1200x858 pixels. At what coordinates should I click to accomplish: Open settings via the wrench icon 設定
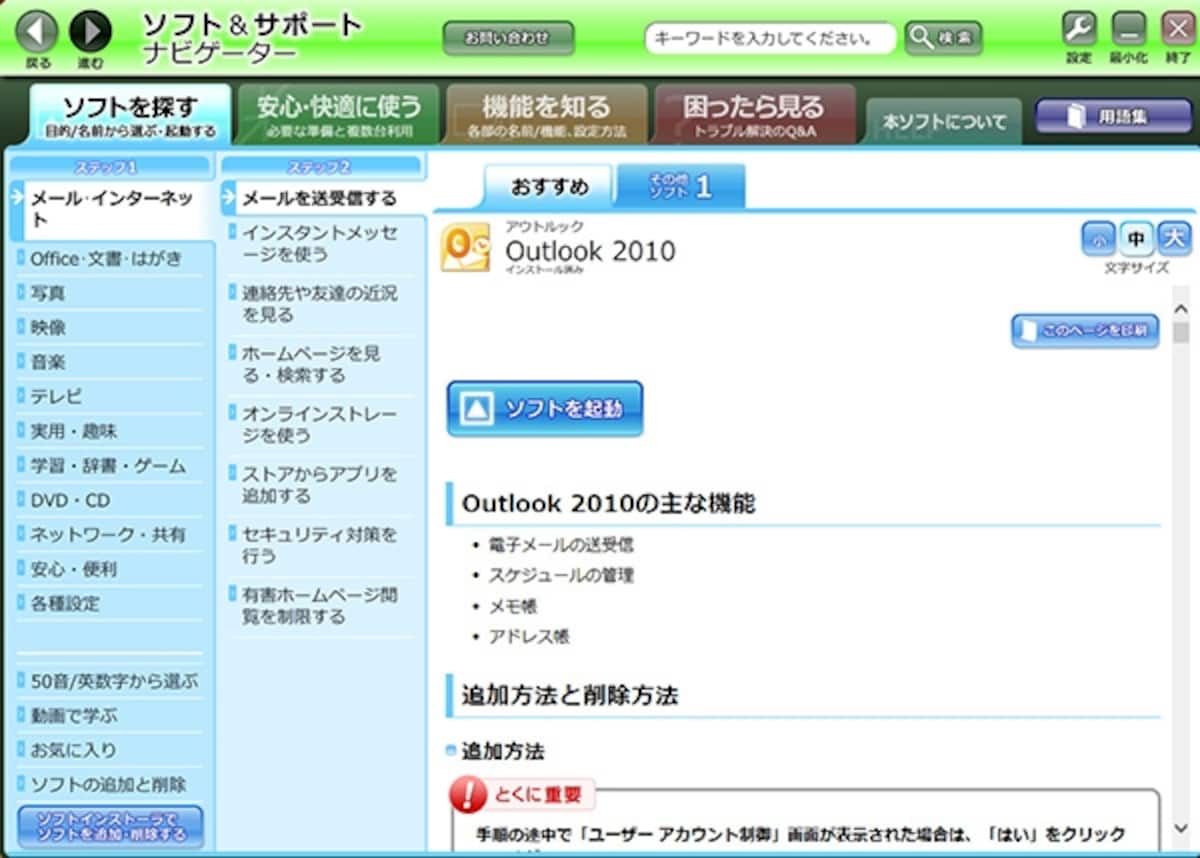[1079, 28]
